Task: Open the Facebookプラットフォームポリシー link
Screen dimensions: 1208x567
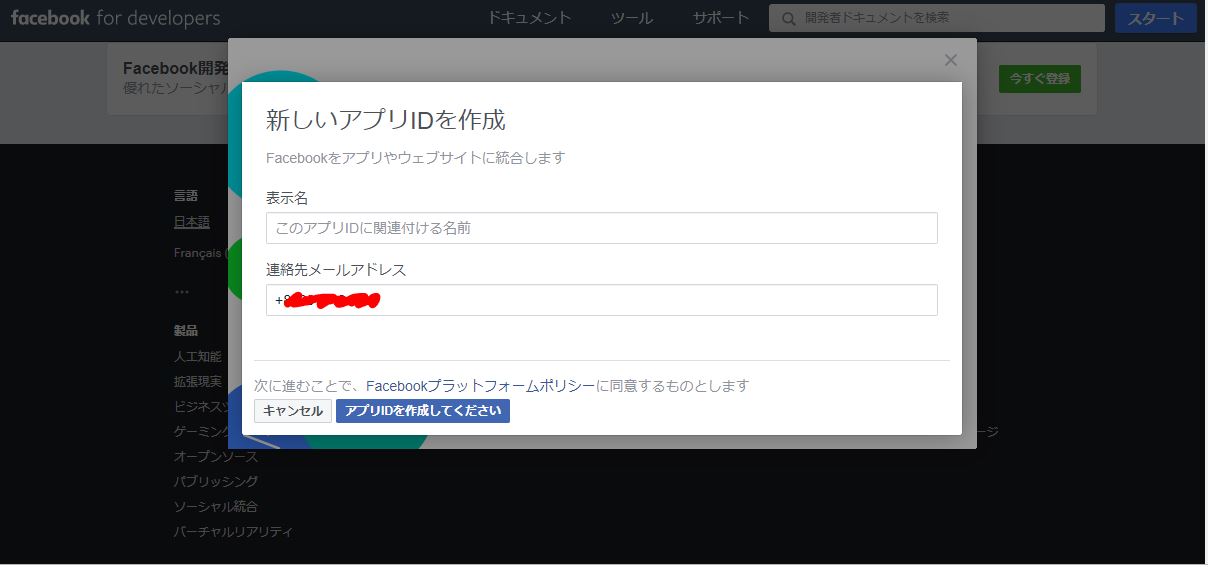Action: (481, 386)
